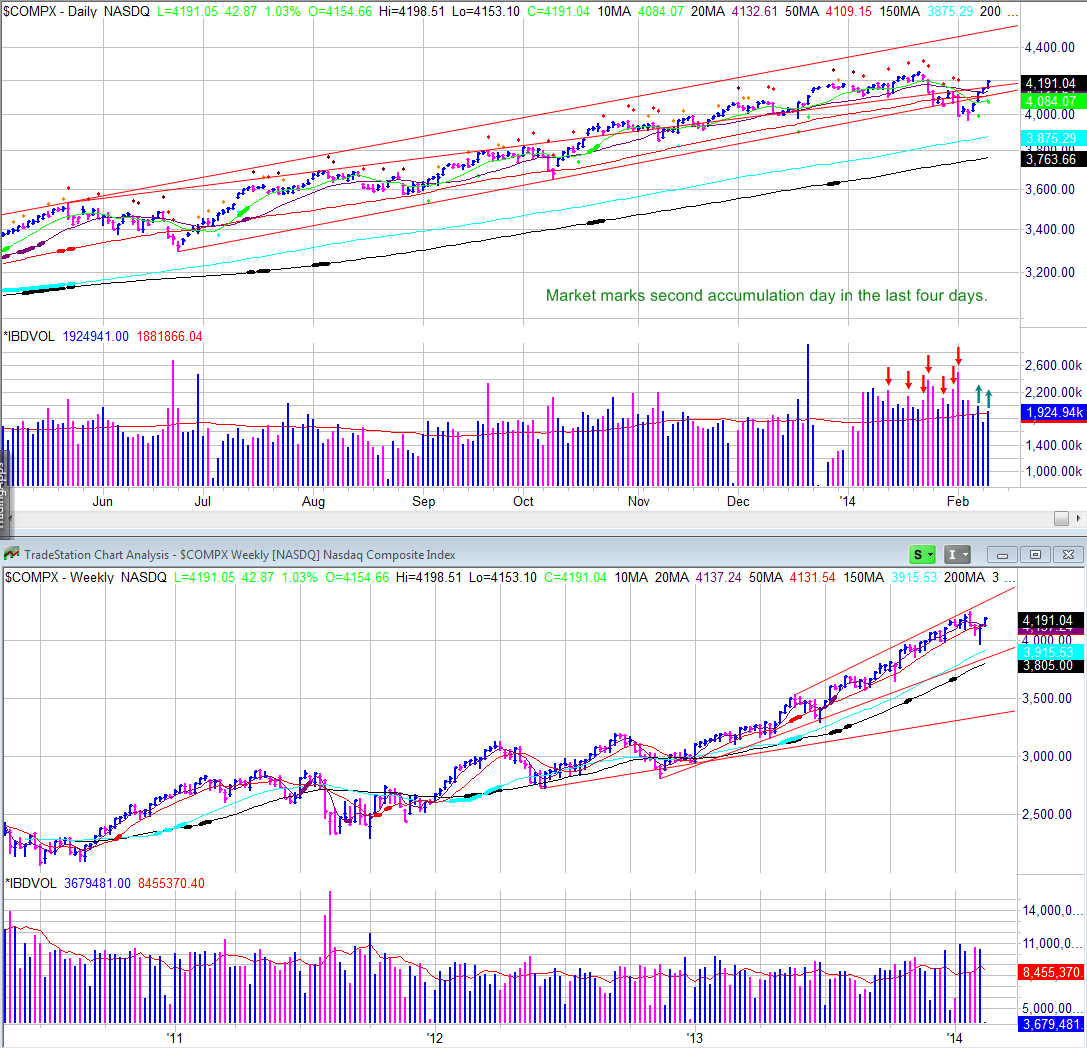Click the horizontal scrollbar between the two charts
This screenshot has height=1048, width=1087.
coord(500,518)
